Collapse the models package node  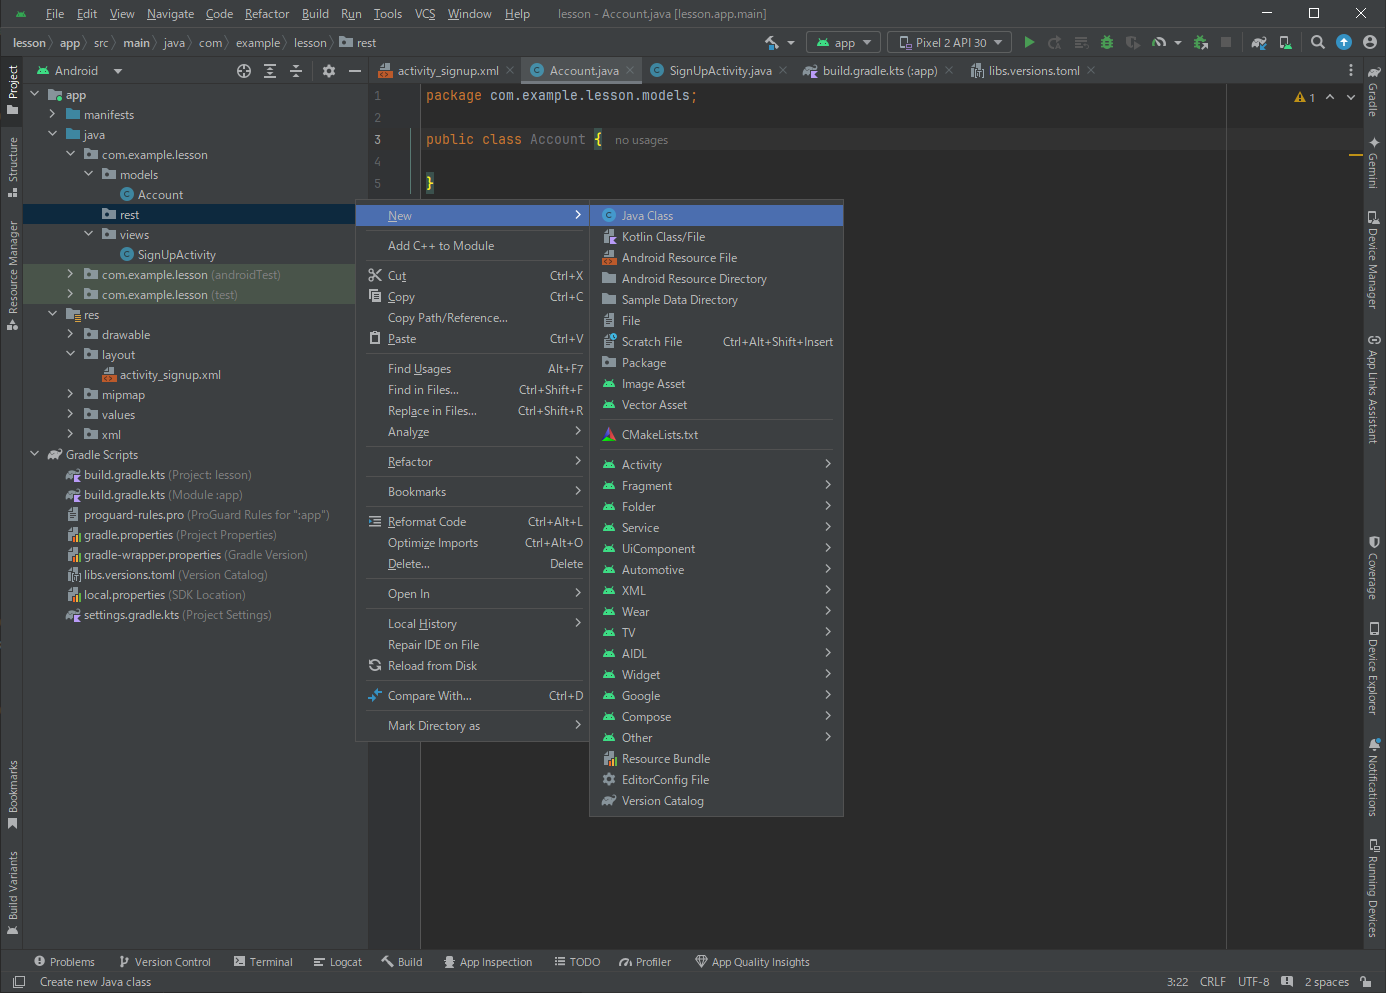click(x=89, y=174)
